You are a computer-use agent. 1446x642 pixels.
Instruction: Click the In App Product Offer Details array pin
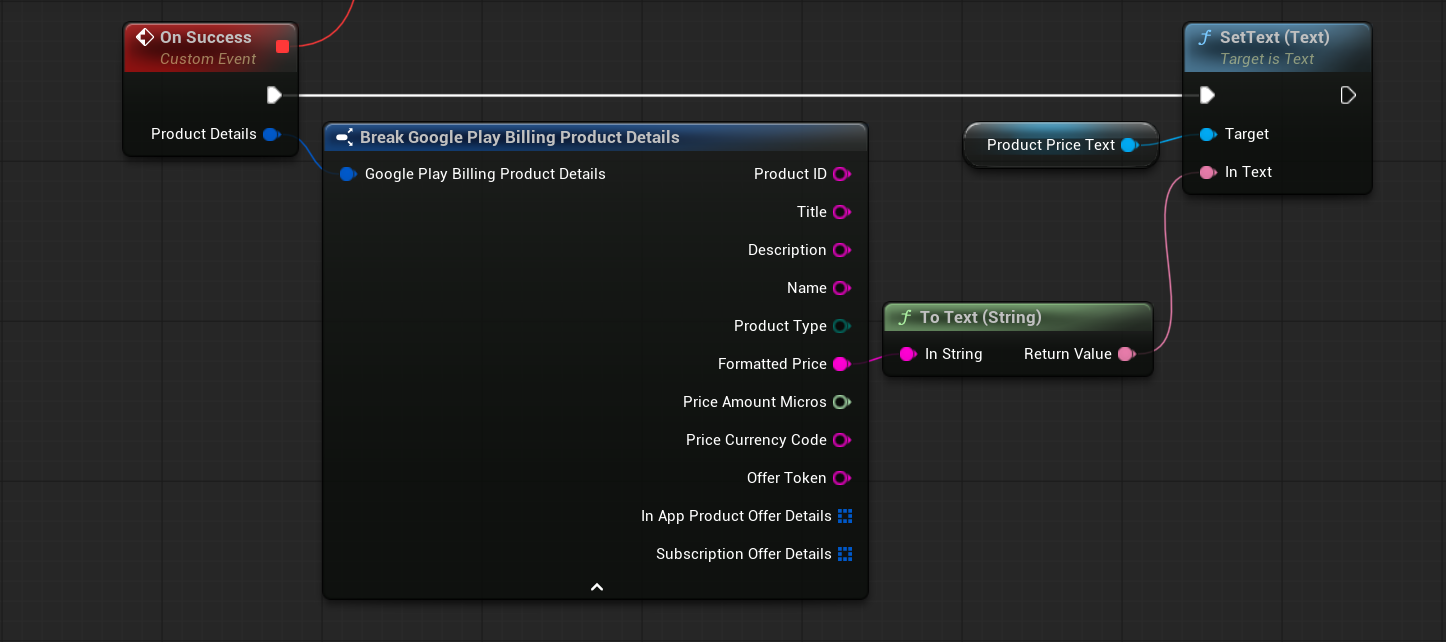[x=845, y=516]
